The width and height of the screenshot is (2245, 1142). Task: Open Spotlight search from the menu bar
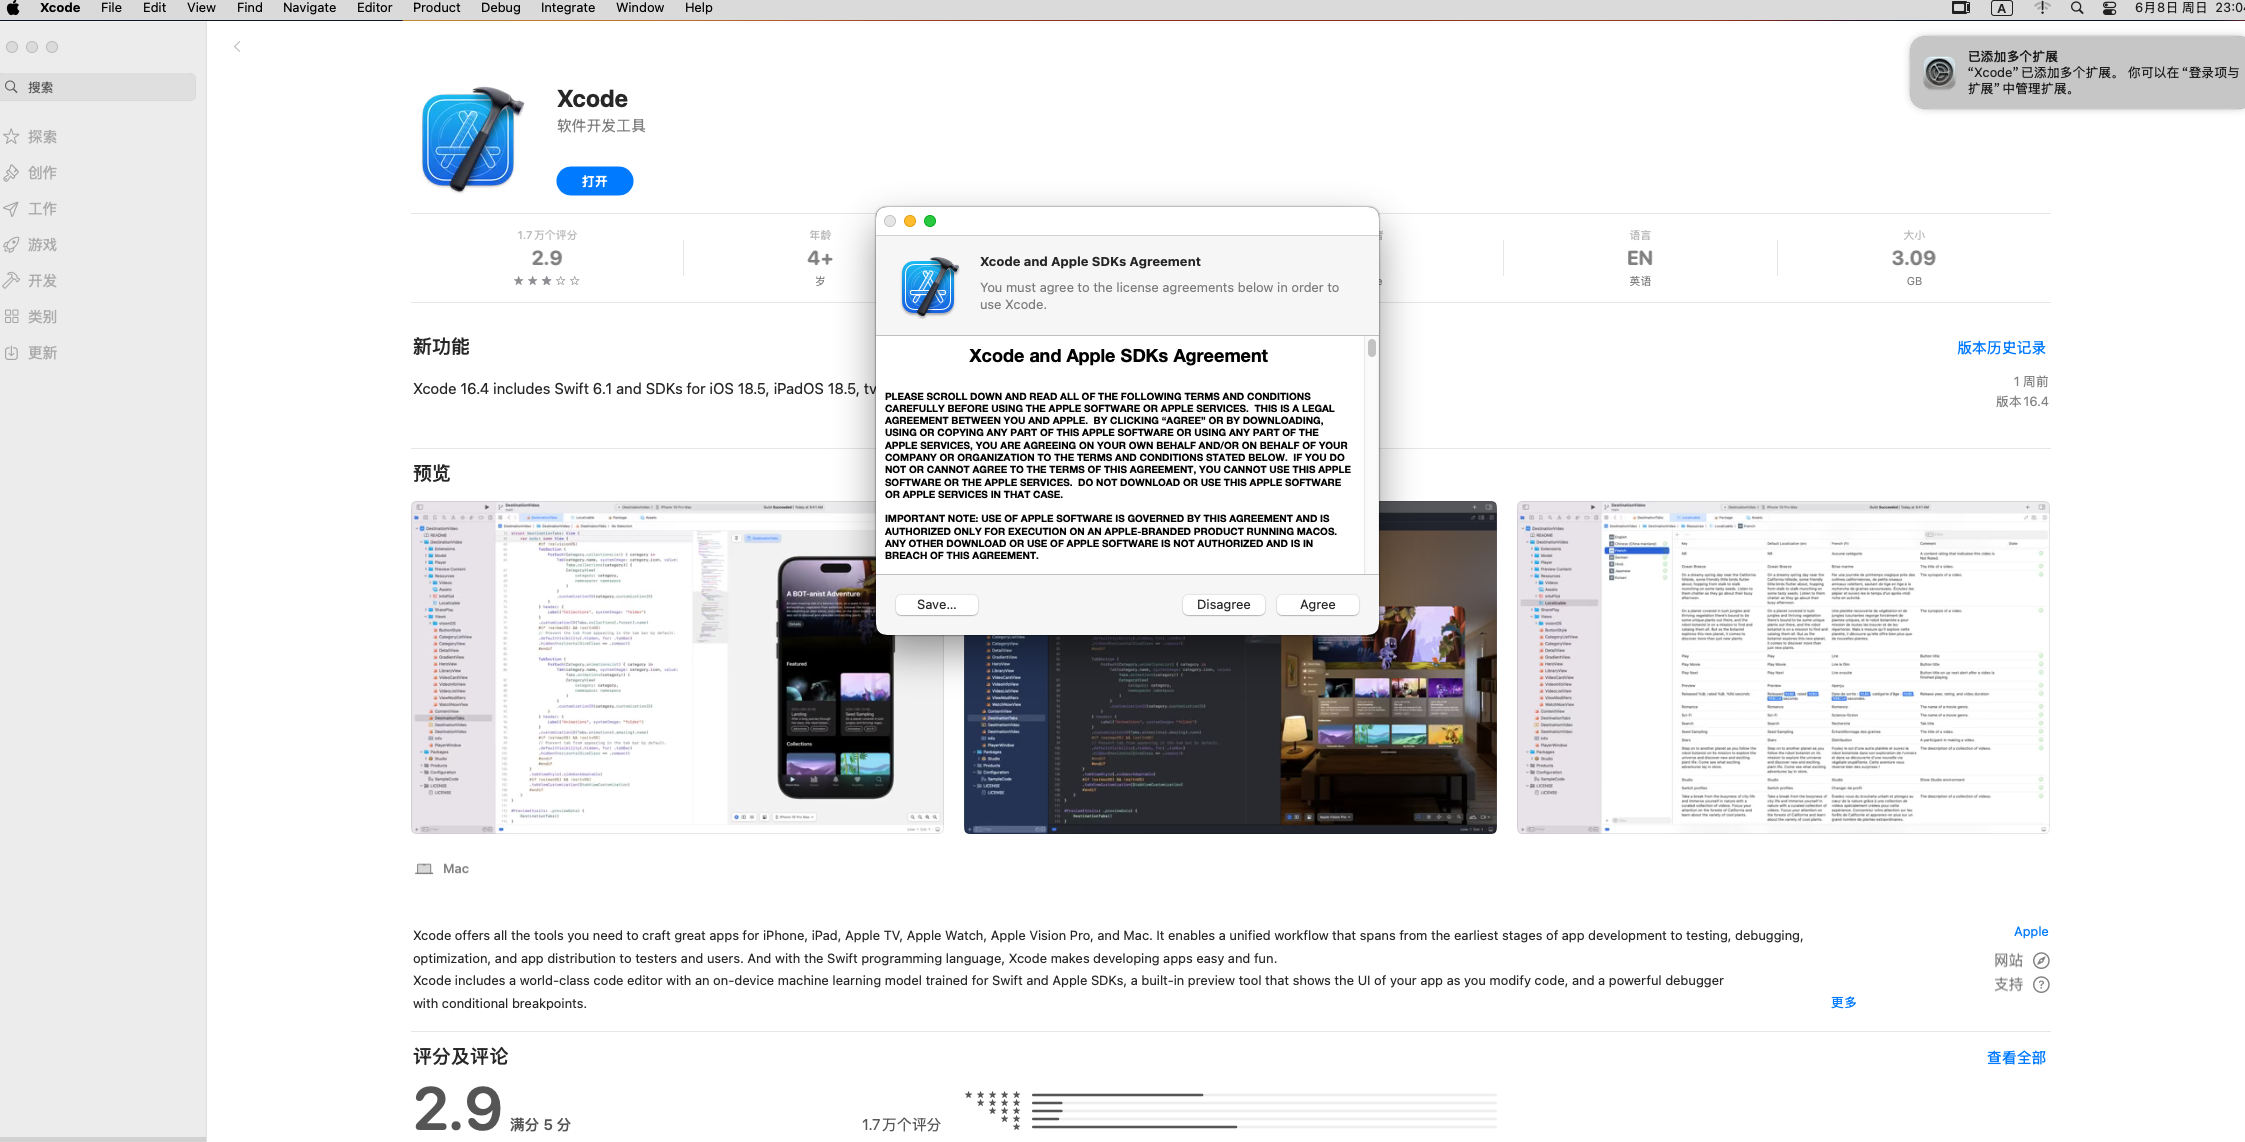[x=2076, y=8]
